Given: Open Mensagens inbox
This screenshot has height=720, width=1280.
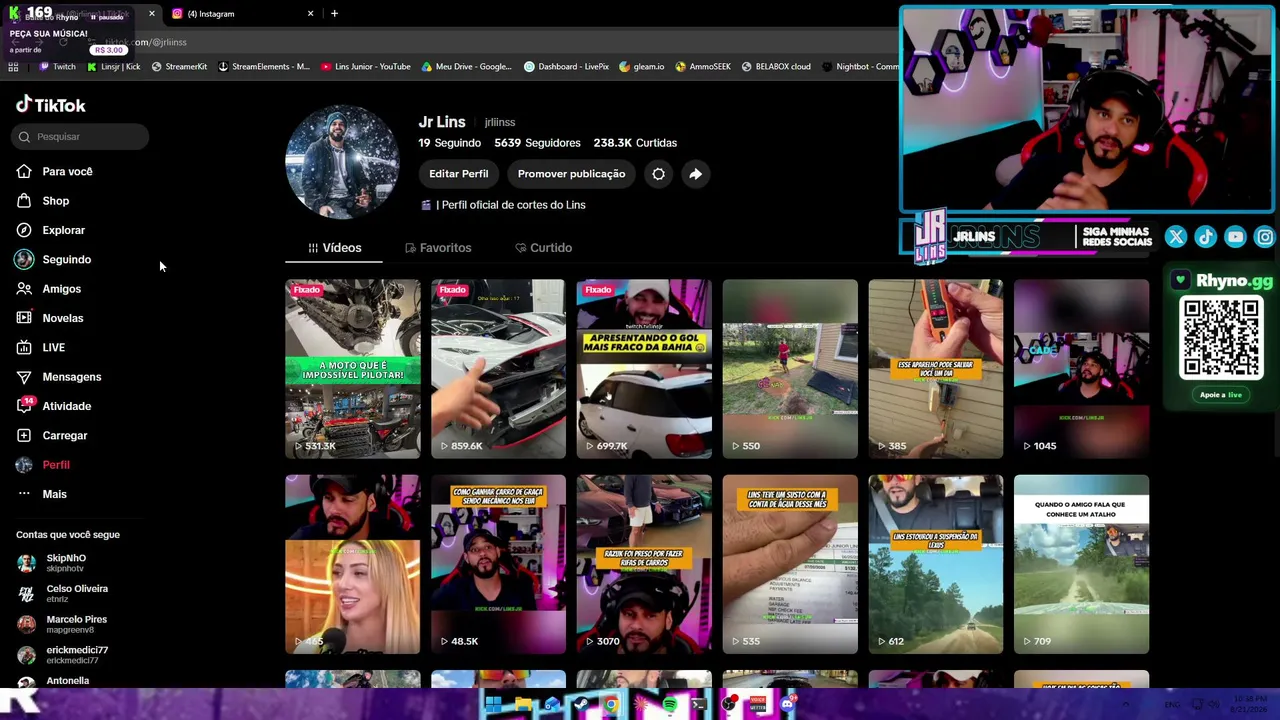Looking at the screenshot, I should coord(59,377).
